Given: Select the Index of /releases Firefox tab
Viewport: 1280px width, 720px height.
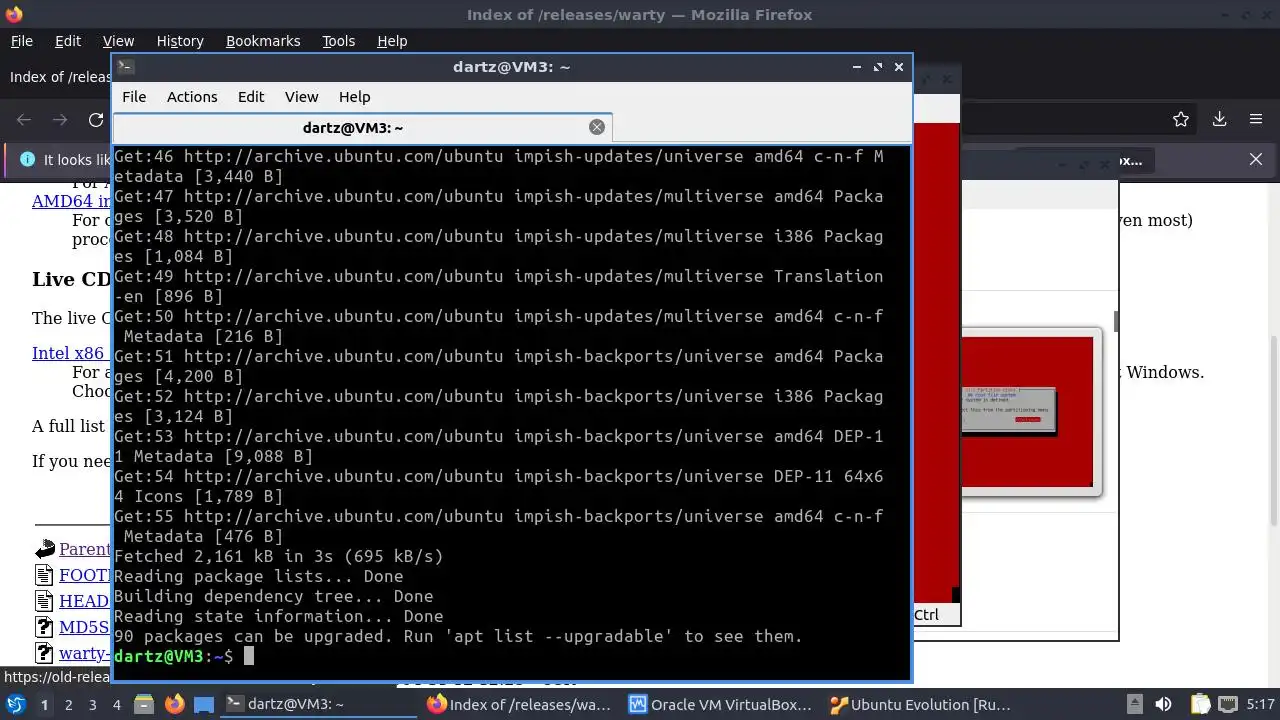Looking at the screenshot, I should click(x=58, y=77).
